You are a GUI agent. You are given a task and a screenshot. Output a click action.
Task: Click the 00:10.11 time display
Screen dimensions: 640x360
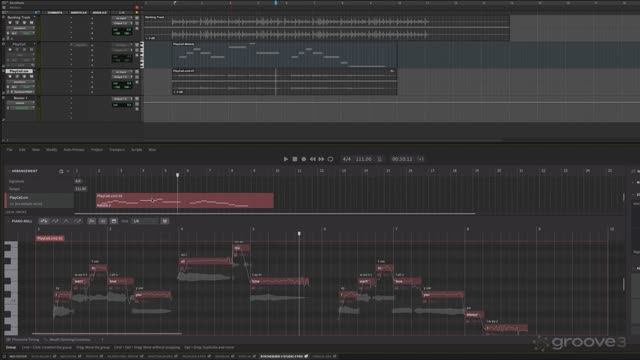(x=402, y=159)
